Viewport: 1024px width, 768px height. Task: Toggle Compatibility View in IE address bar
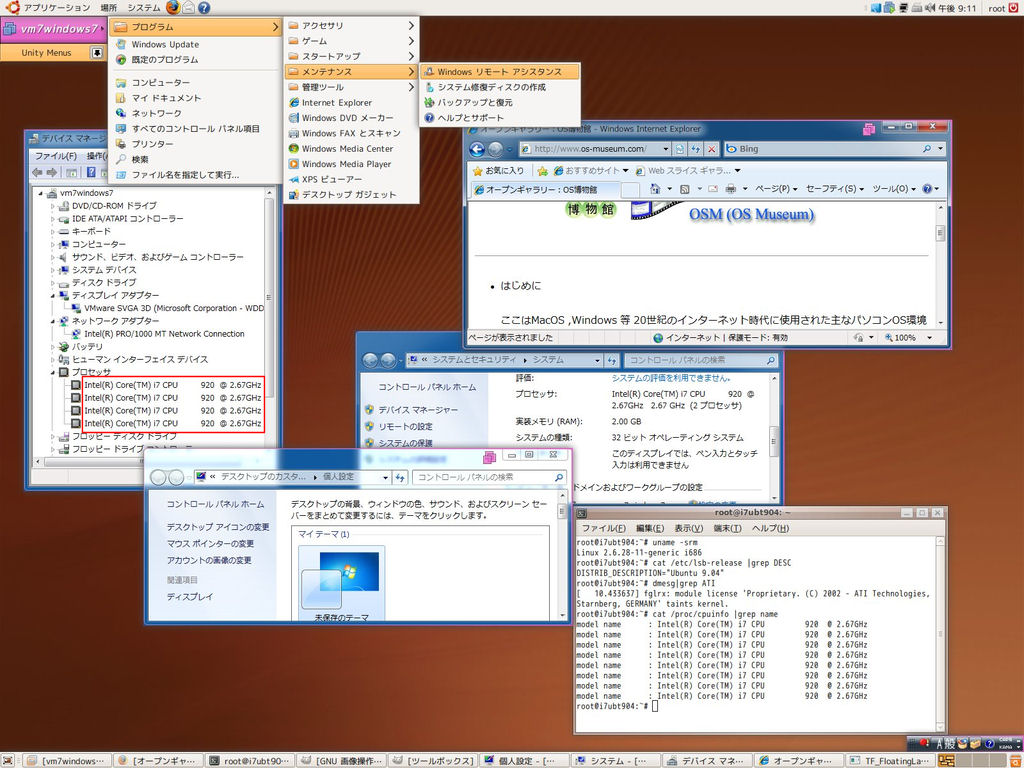coord(680,149)
